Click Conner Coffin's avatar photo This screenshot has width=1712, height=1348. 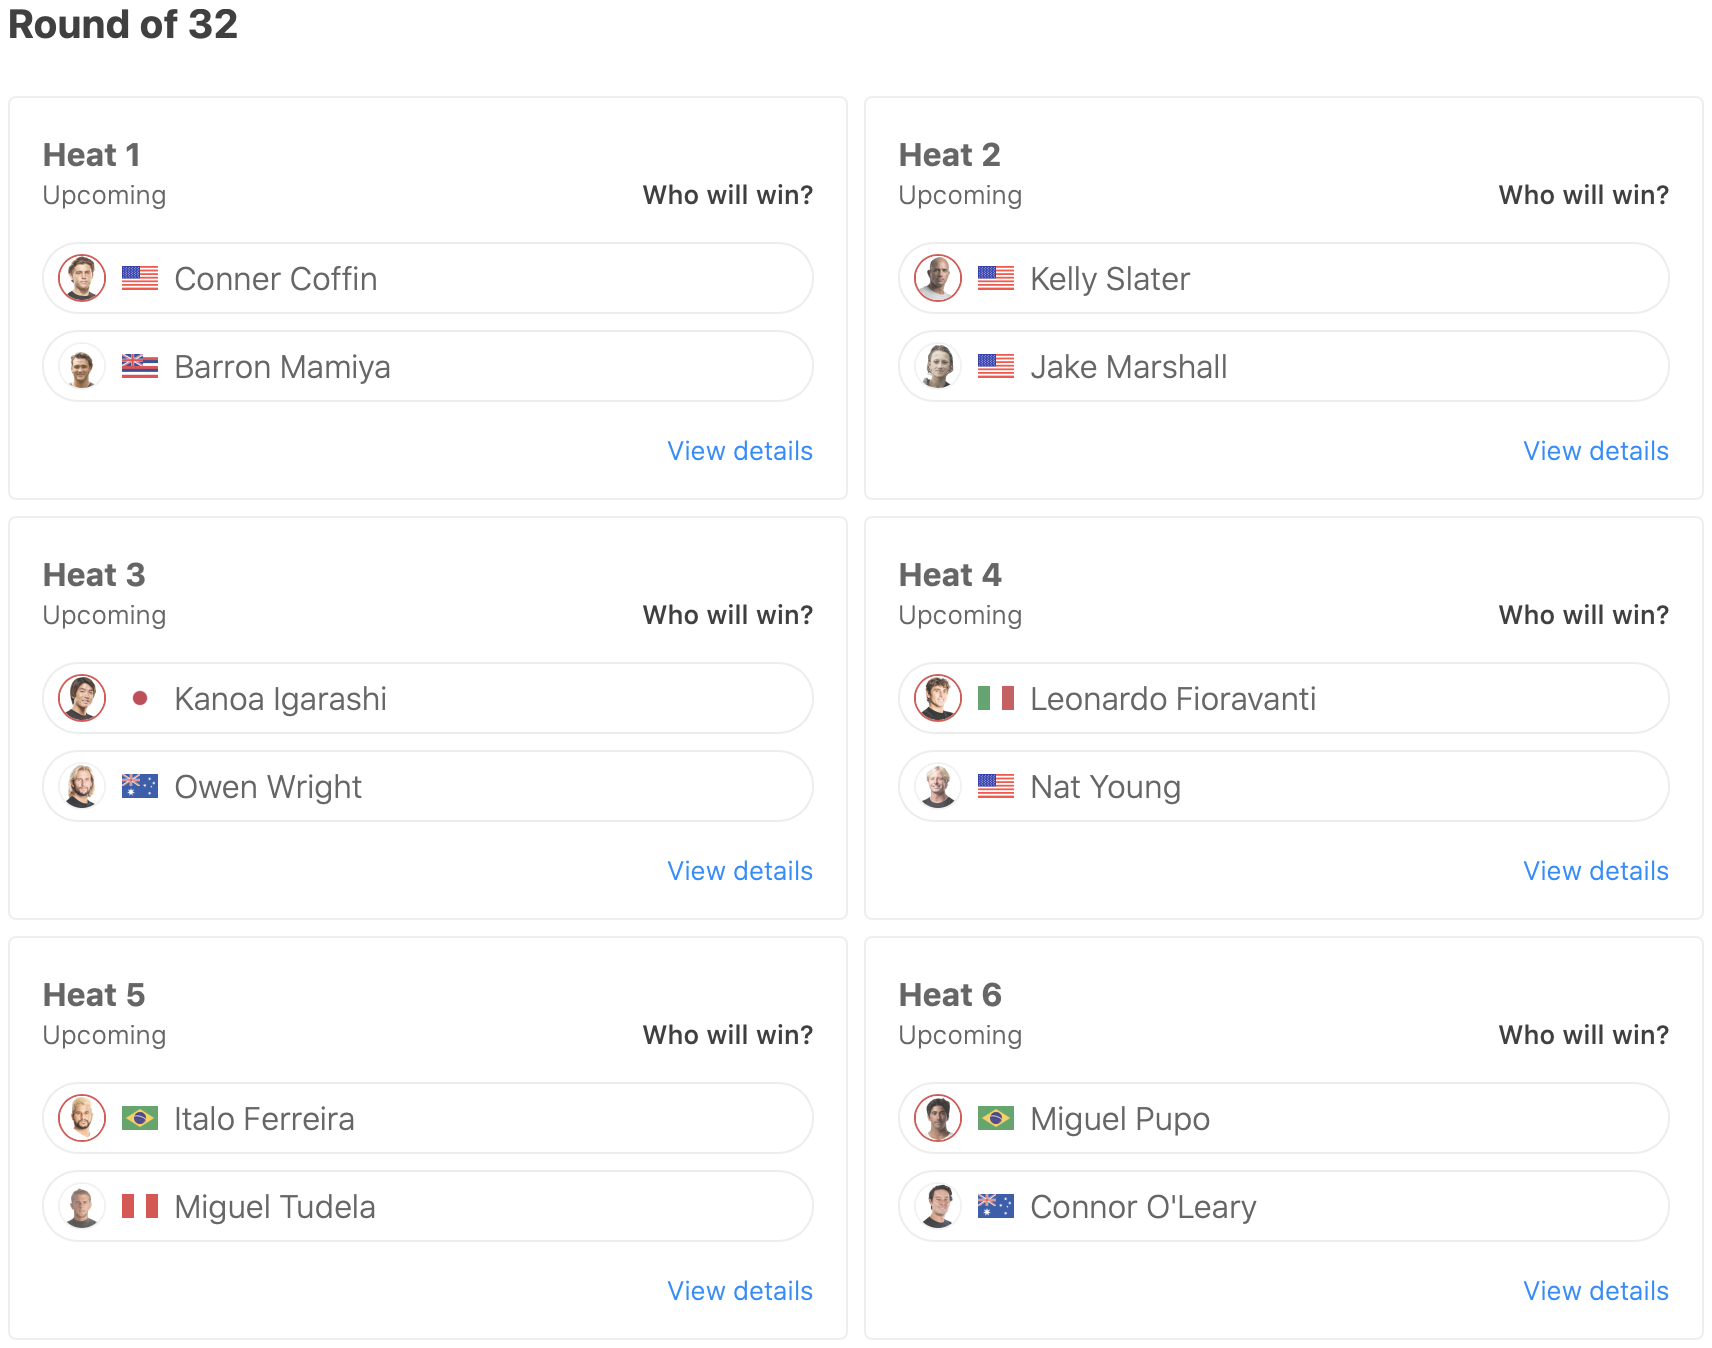pyautogui.click(x=82, y=278)
